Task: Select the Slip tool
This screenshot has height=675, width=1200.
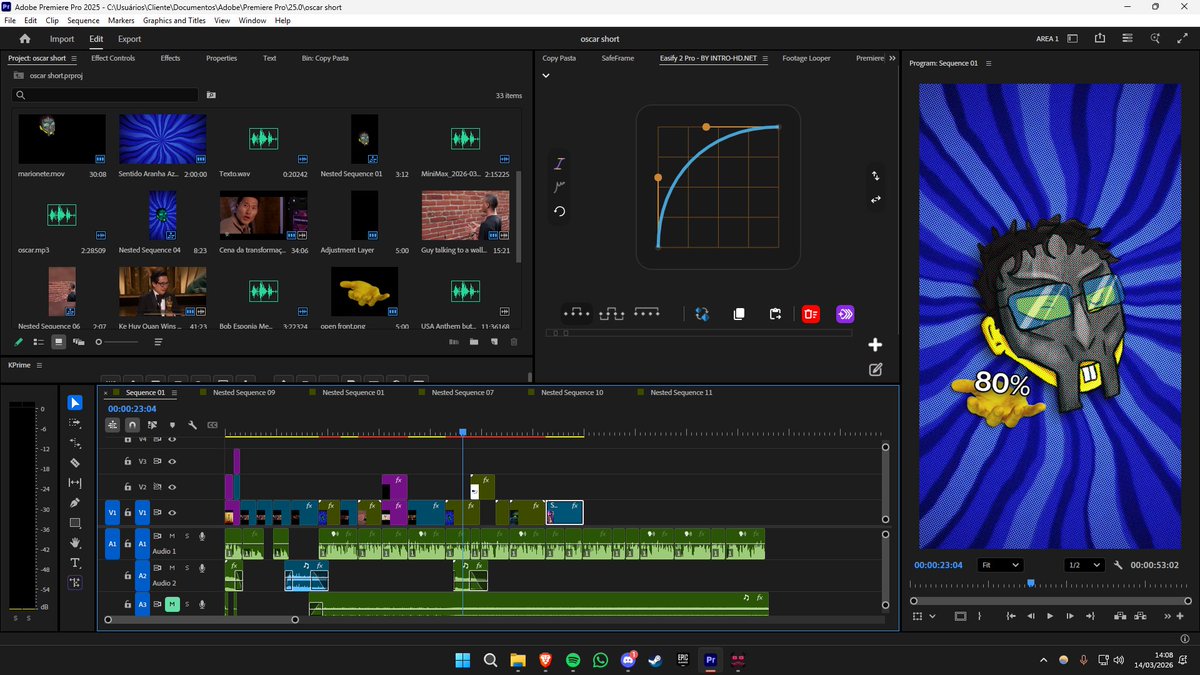Action: click(x=75, y=483)
